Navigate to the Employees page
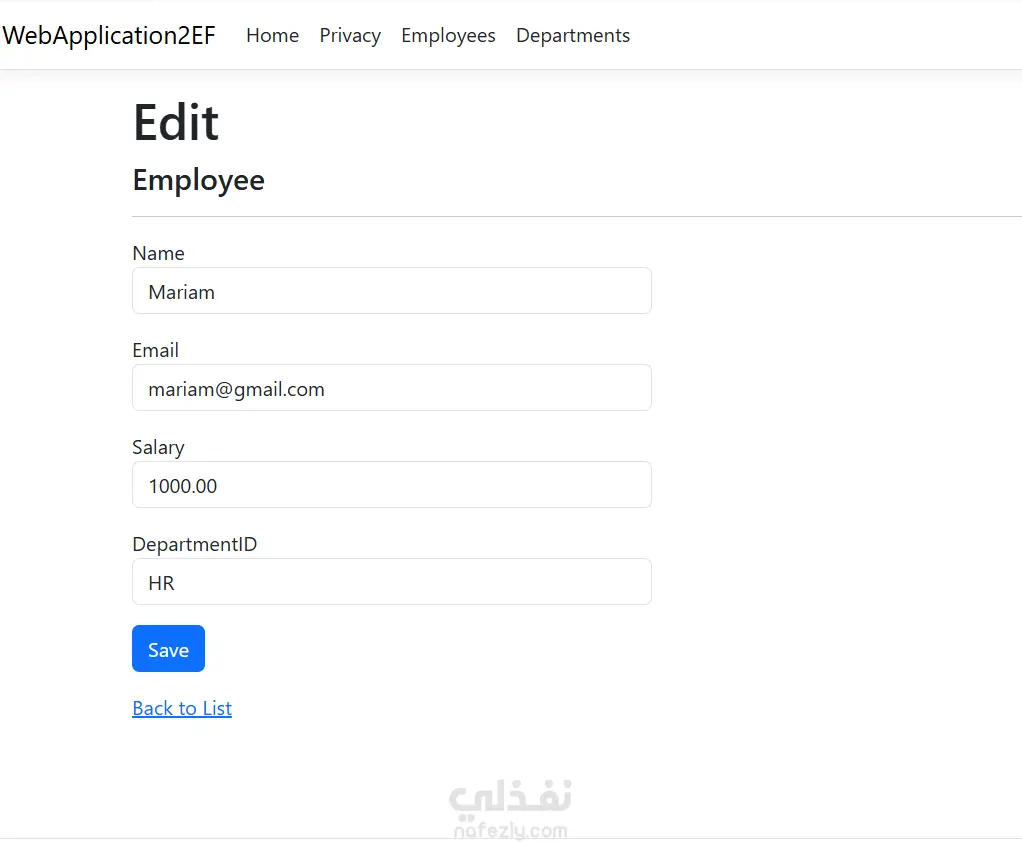 click(x=448, y=35)
